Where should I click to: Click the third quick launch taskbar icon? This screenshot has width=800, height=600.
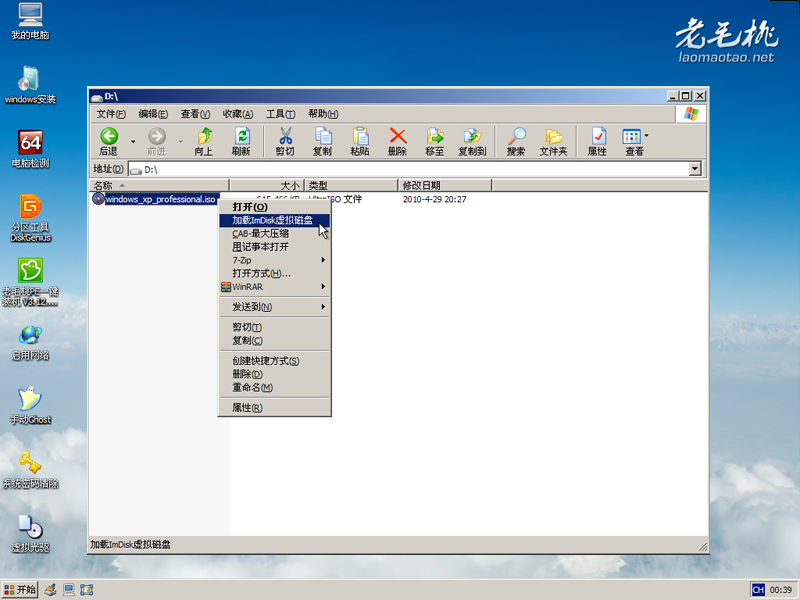point(87,590)
